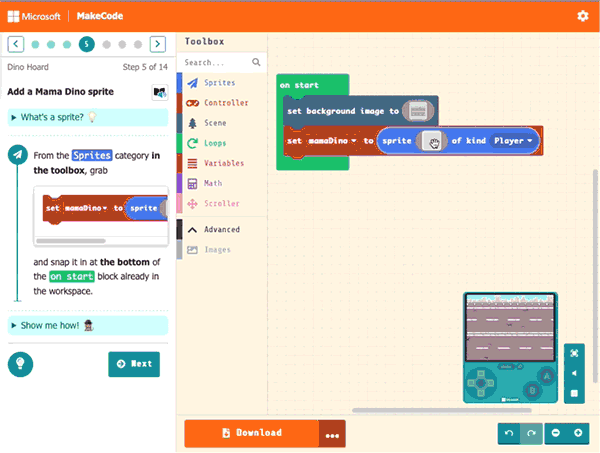Open the settings gear menu
The image size is (600, 453).
point(582,16)
